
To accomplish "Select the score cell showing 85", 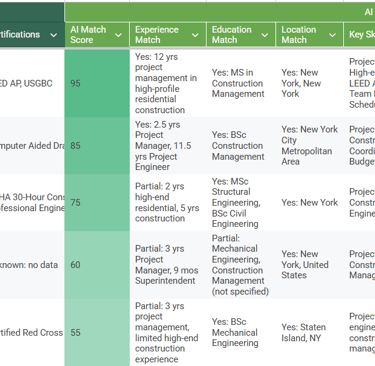I will [x=97, y=146].
